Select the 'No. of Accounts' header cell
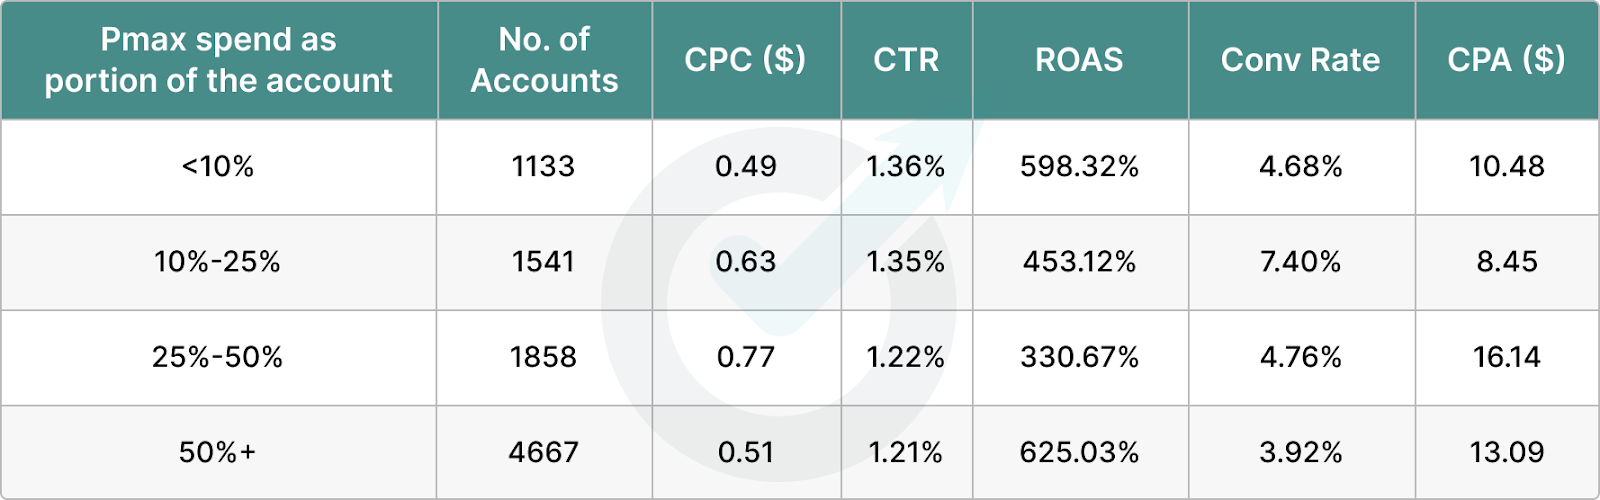 pos(544,60)
